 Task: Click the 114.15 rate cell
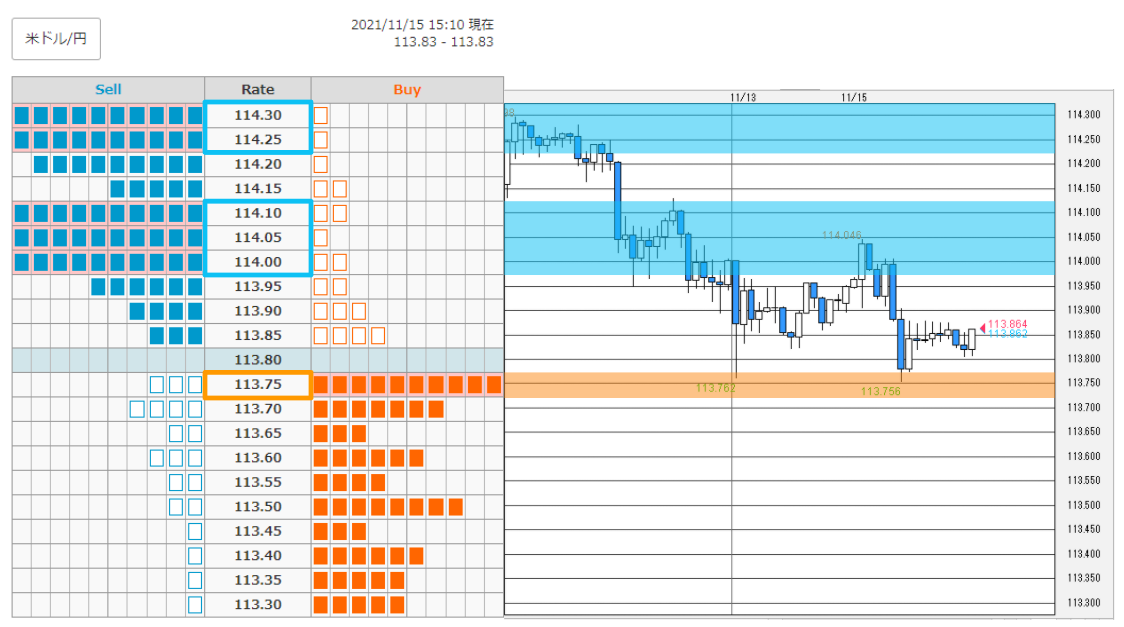click(x=258, y=188)
